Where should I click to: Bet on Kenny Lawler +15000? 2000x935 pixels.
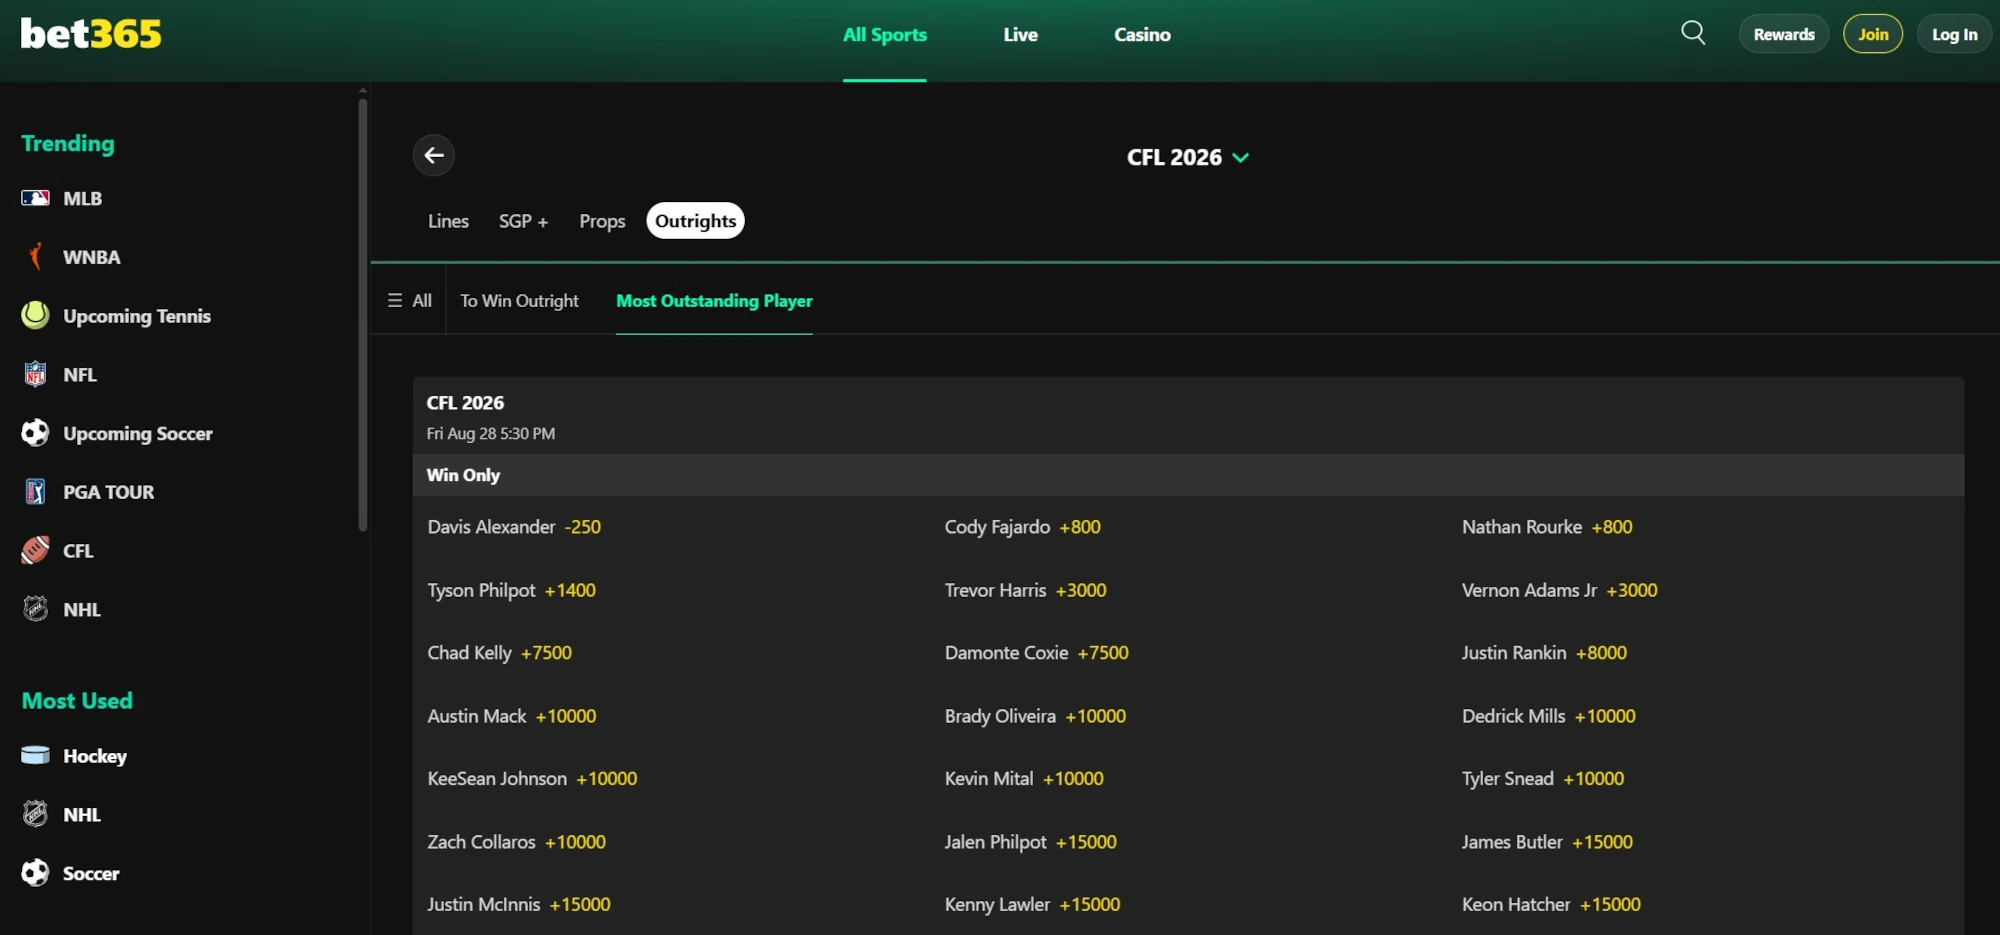click(1032, 905)
